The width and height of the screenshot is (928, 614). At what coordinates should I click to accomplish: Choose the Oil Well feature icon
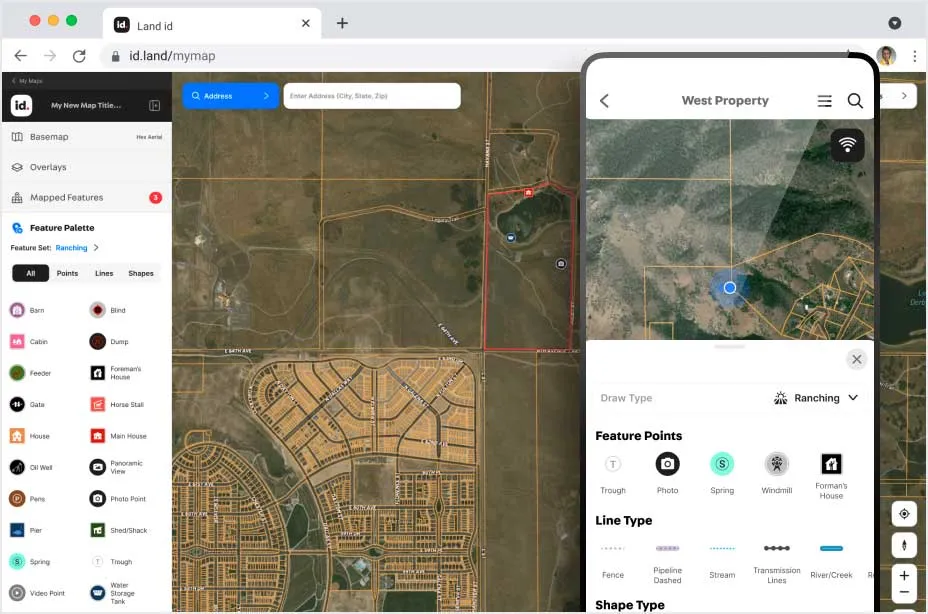[17, 467]
